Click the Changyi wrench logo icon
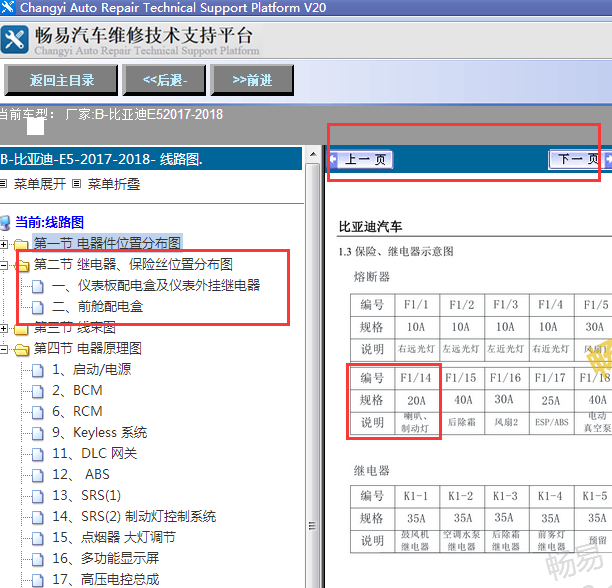 click(x=14, y=39)
